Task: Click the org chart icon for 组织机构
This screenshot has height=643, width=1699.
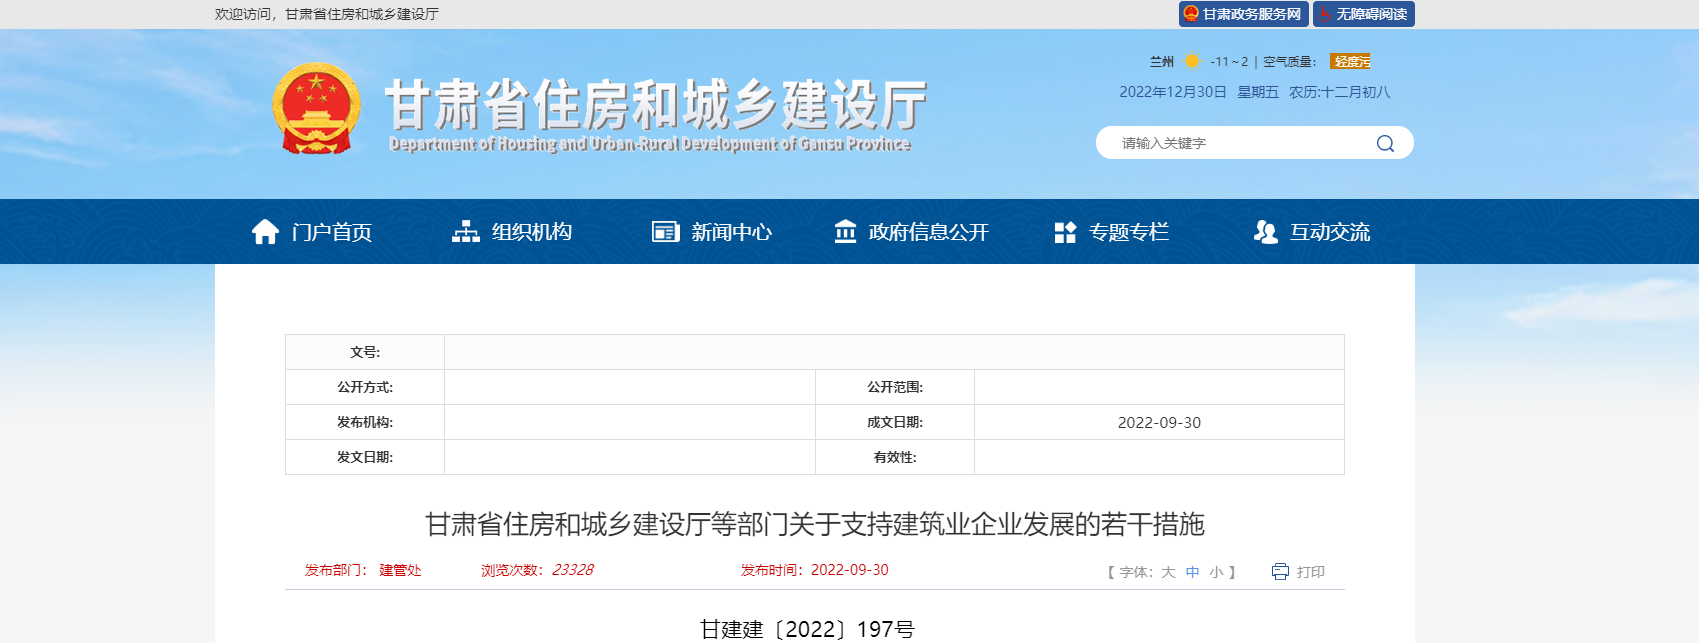Action: coord(466,232)
